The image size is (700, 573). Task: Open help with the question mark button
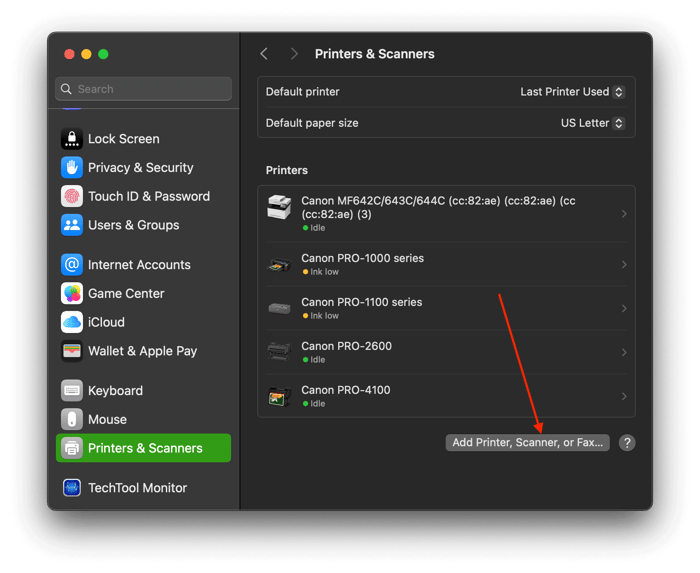click(x=627, y=443)
